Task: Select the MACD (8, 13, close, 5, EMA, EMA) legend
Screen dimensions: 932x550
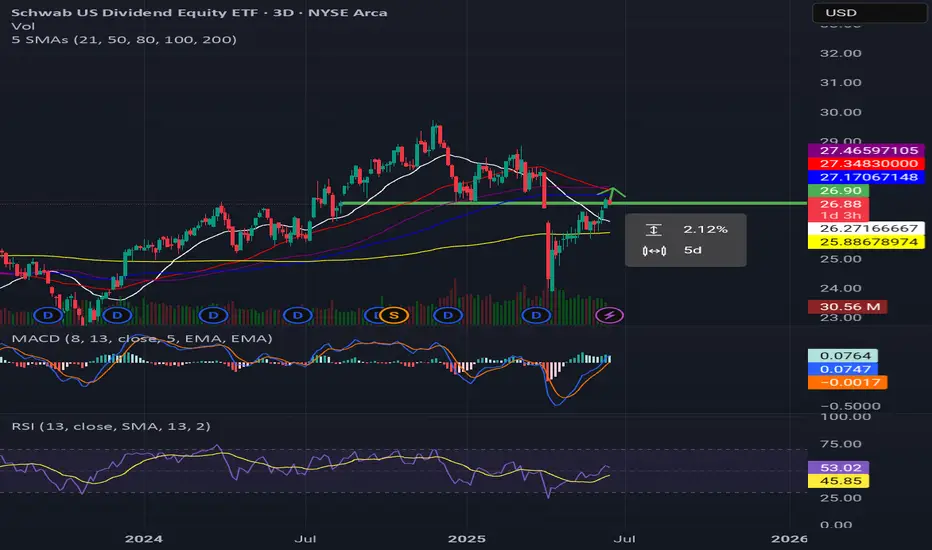Action: coord(142,338)
